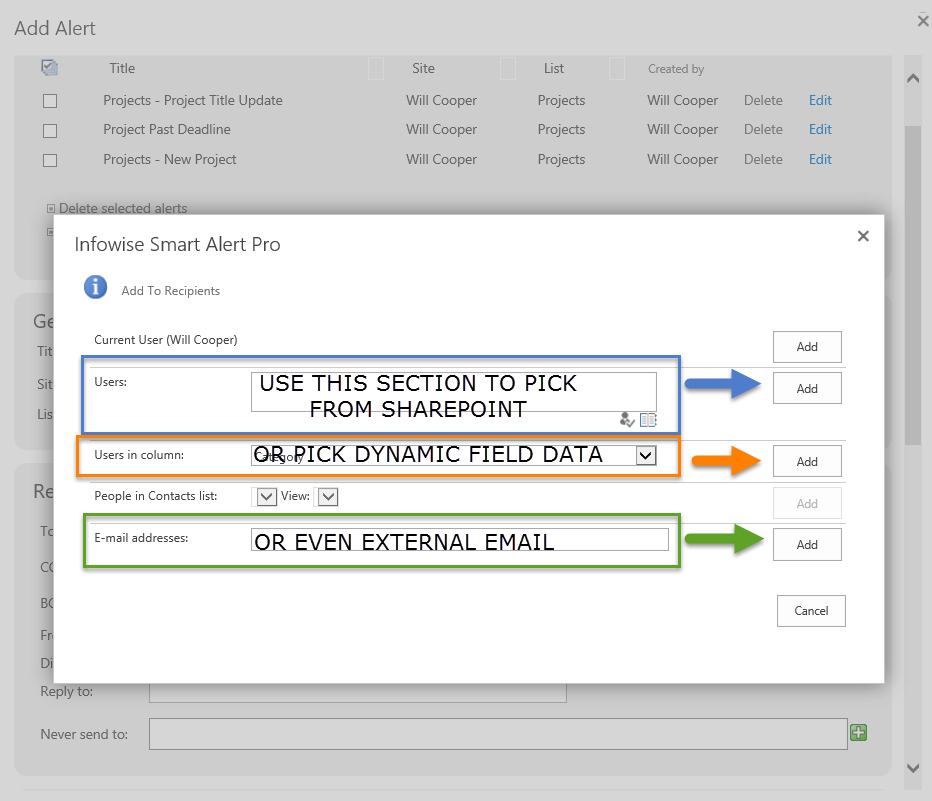Click Add button for E-mail addresses
Screen dimensions: 932x801
tap(807, 545)
